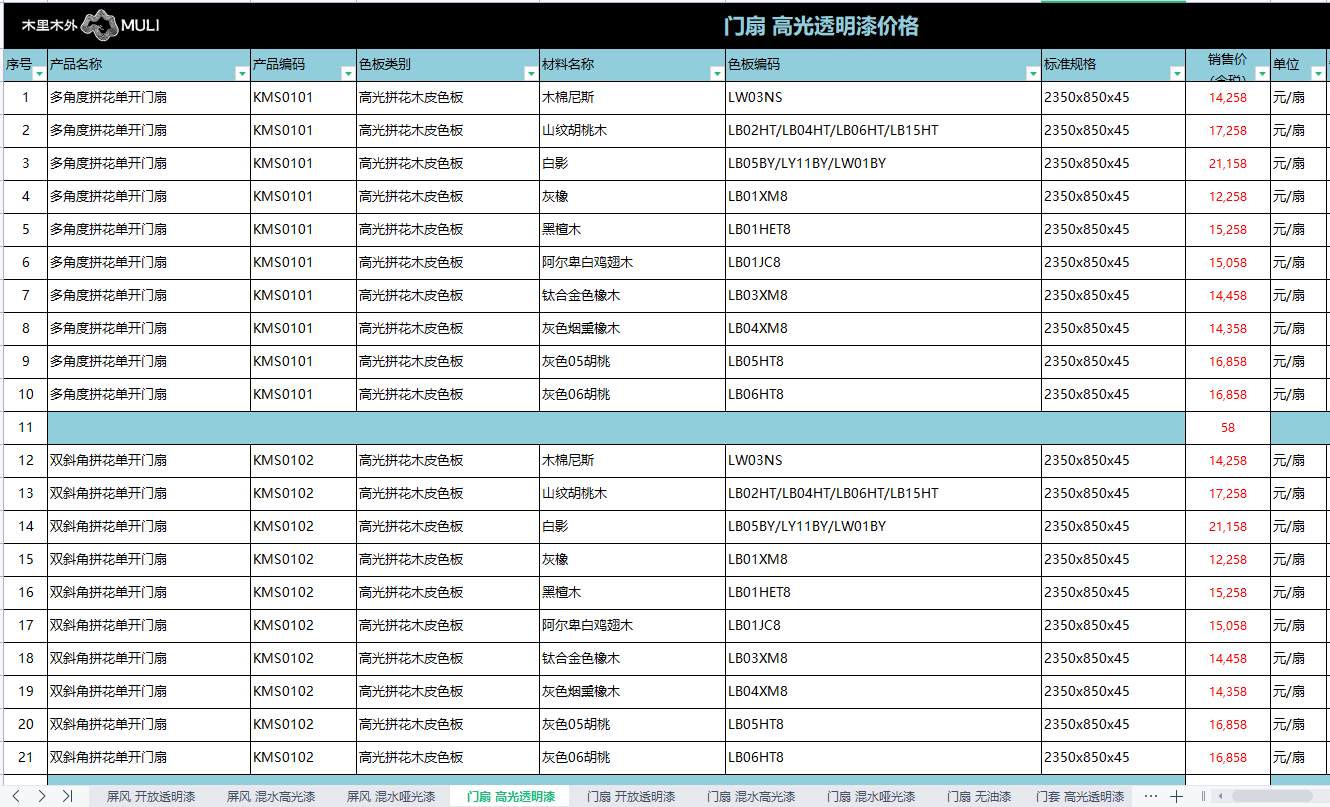The height and width of the screenshot is (807, 1330).
Task: Select row 7 price 14,458
Action: point(1228,296)
